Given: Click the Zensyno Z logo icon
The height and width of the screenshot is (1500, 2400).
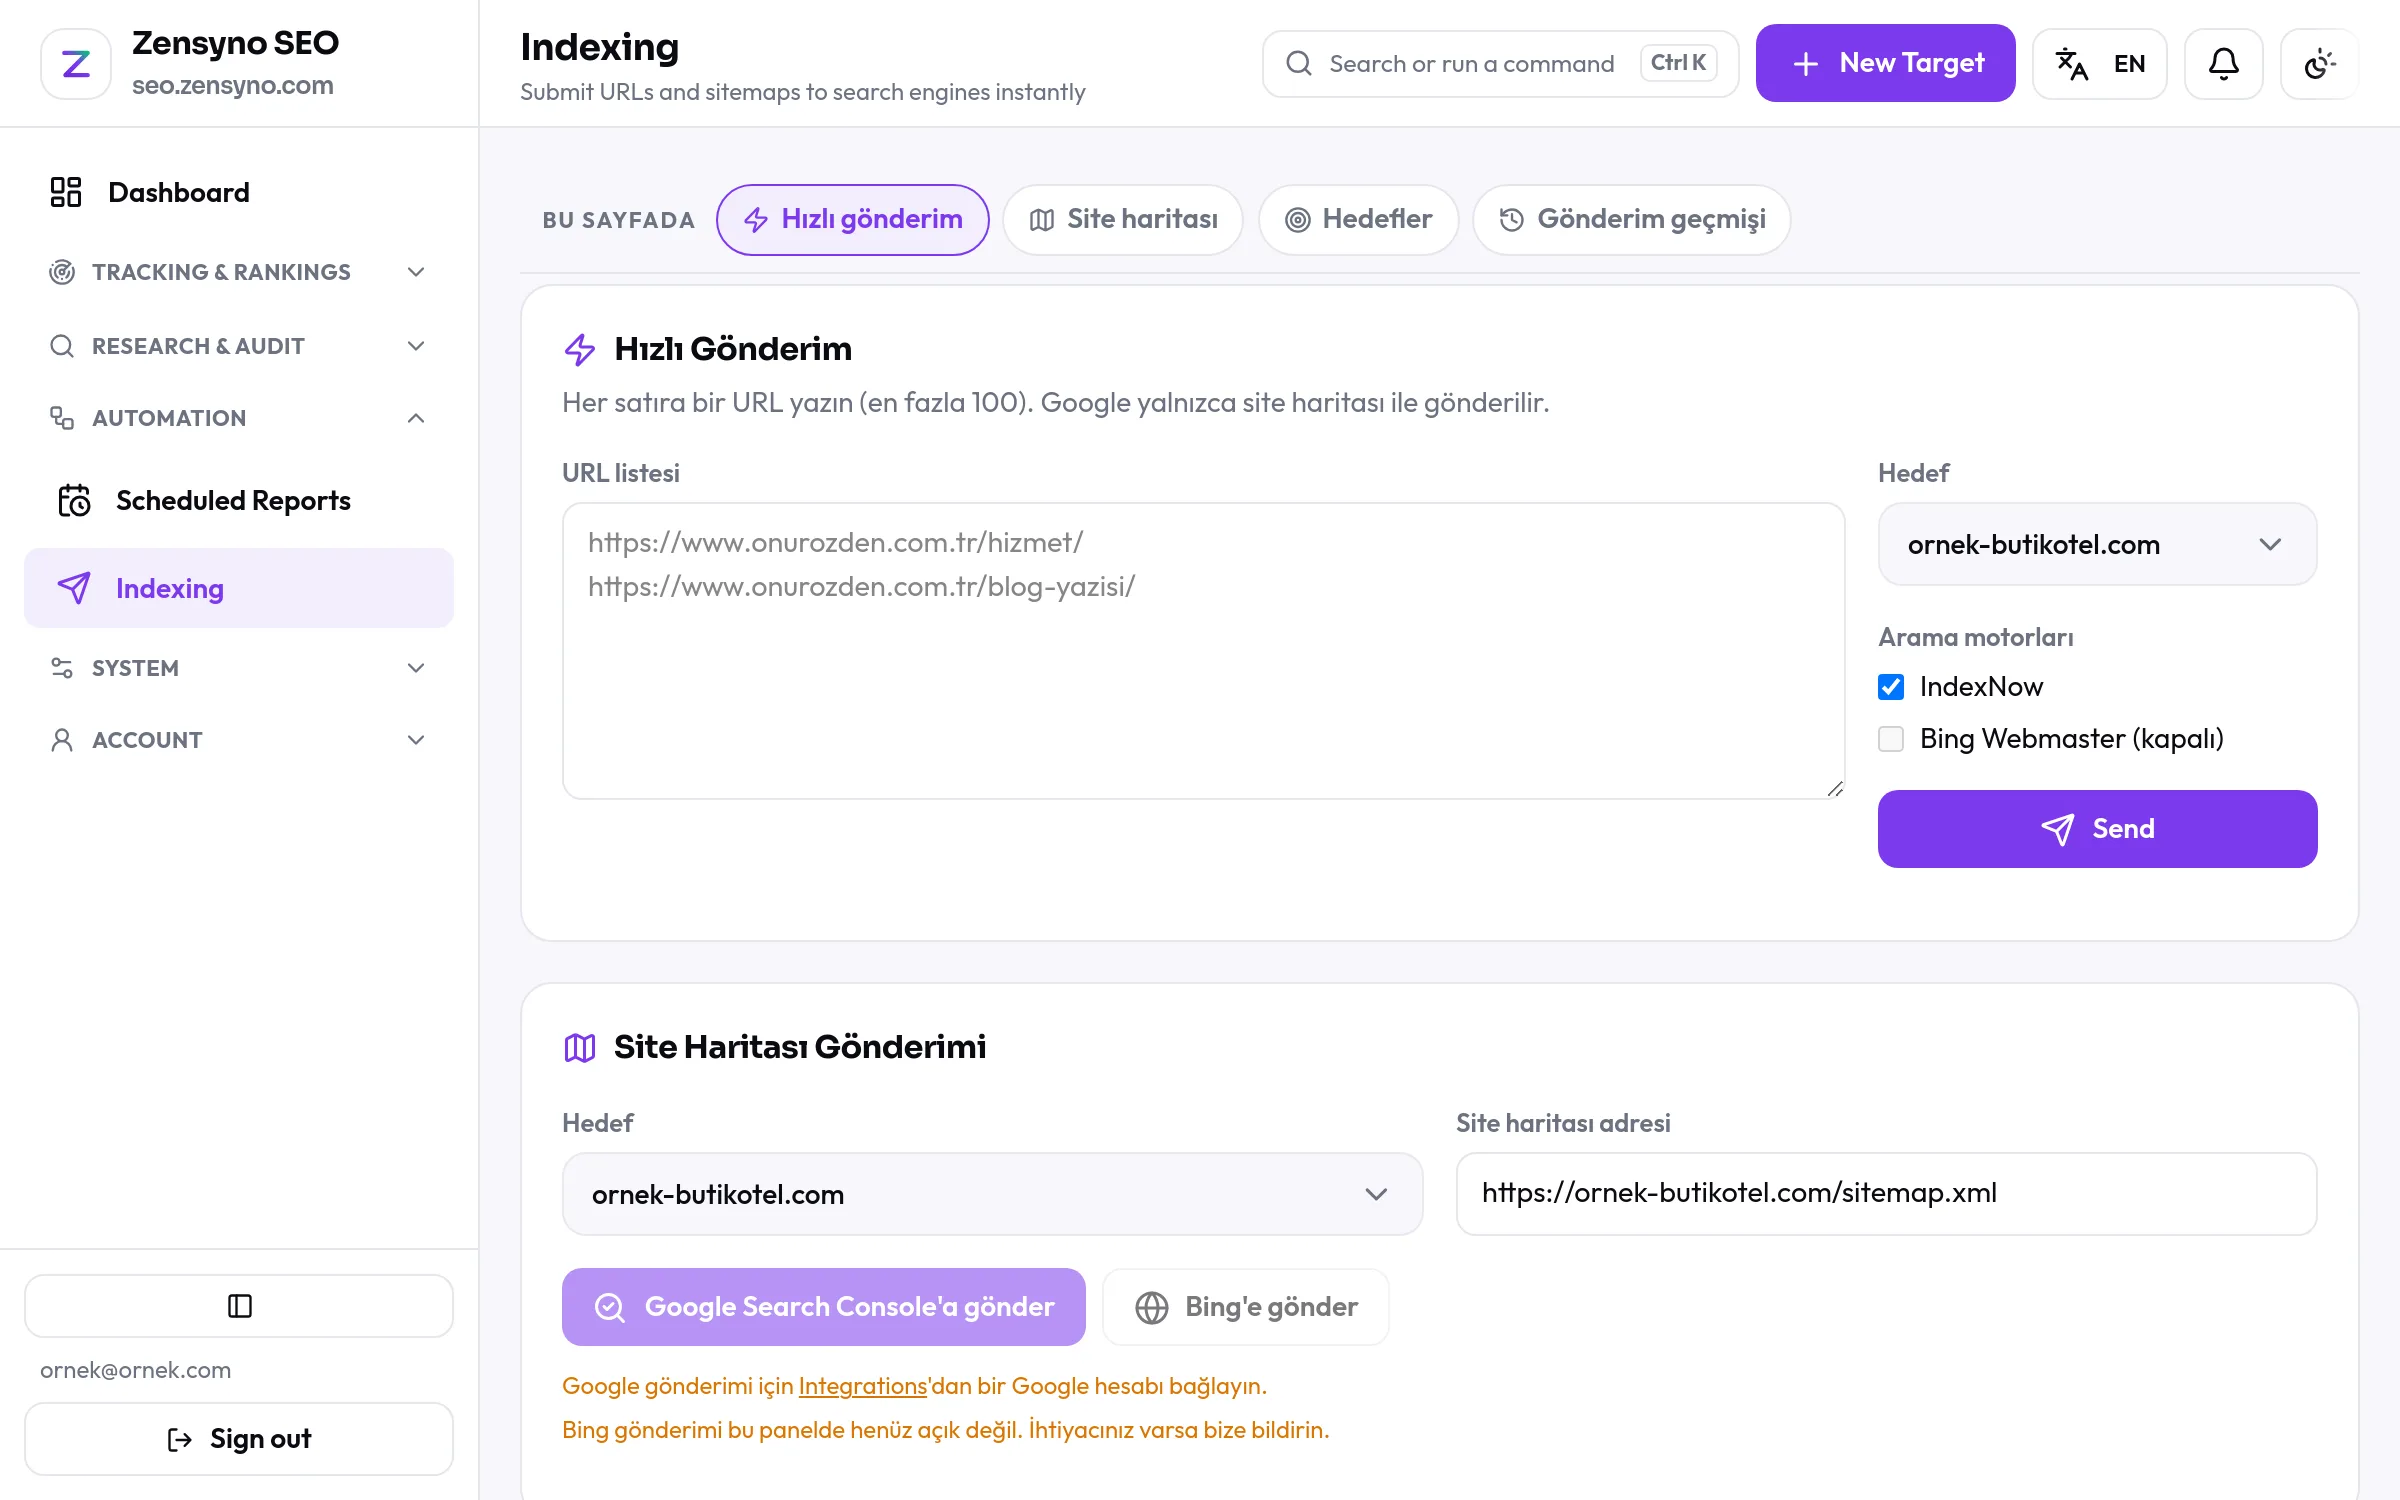Looking at the screenshot, I should (76, 64).
